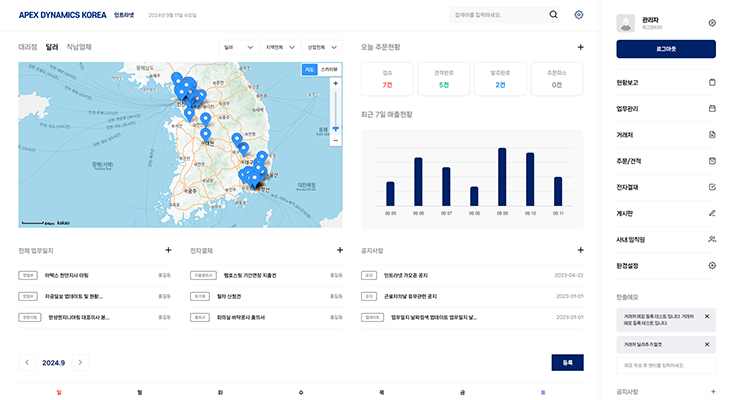Open the 주문/견적 icon
The width and height of the screenshot is (730, 400).
tap(712, 161)
